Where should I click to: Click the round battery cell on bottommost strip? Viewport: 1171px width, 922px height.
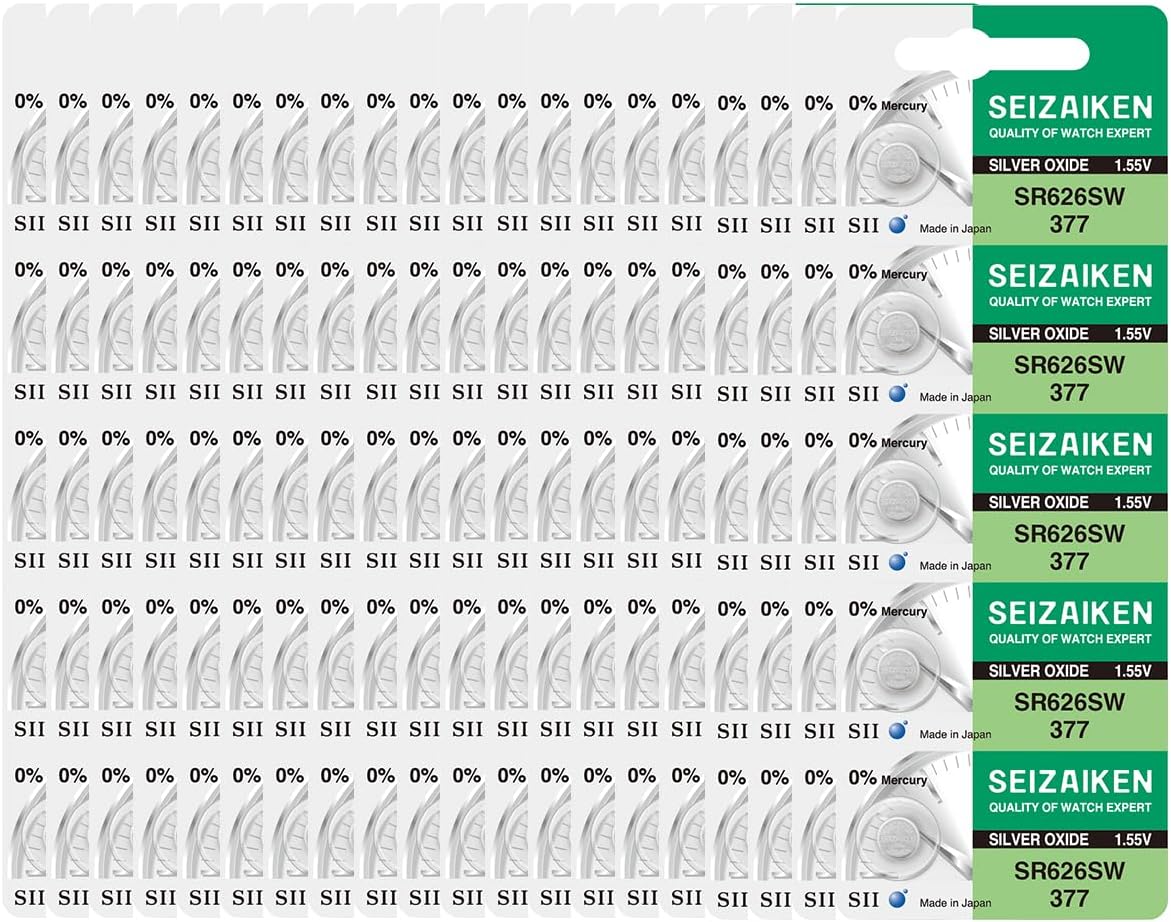pyautogui.click(x=896, y=837)
